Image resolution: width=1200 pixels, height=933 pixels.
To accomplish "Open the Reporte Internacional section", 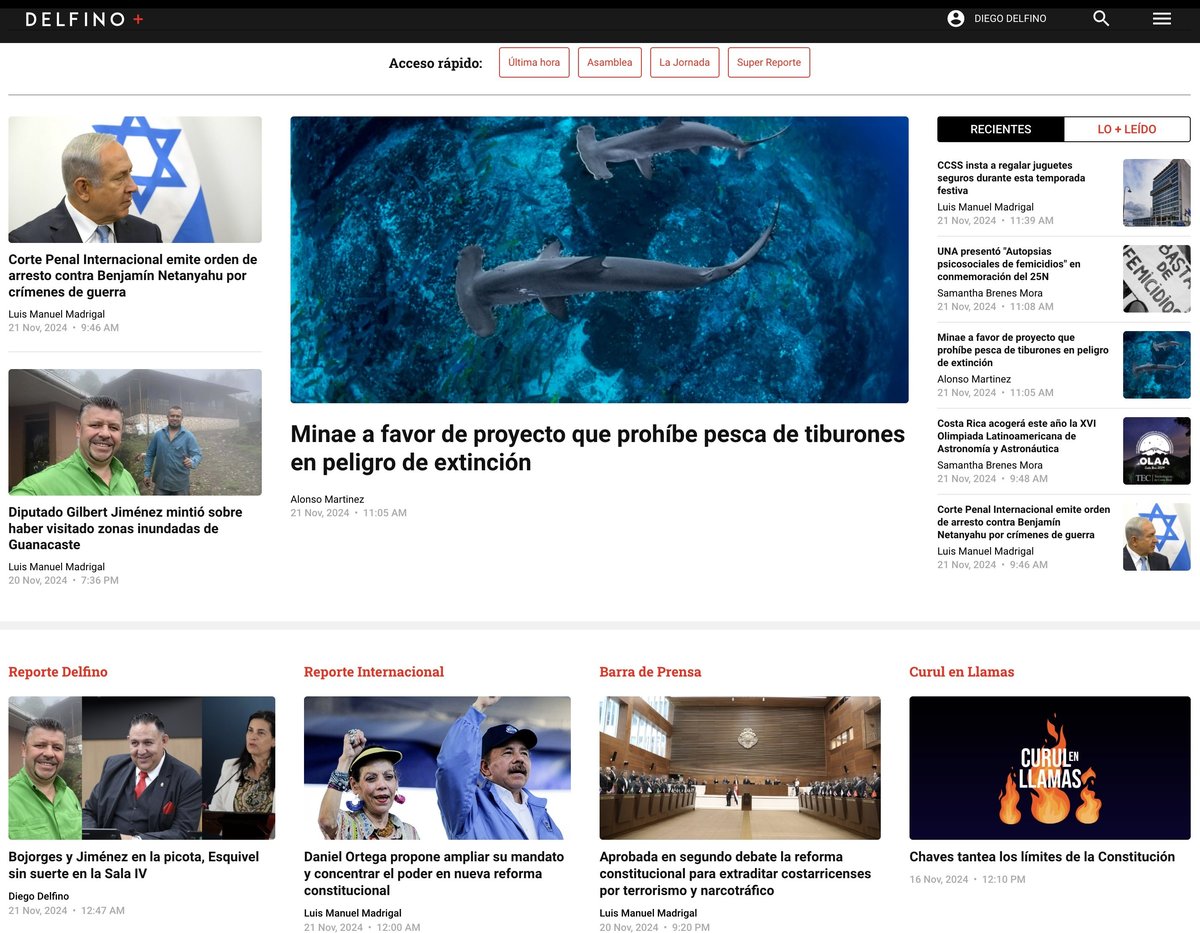I will pyautogui.click(x=374, y=672).
